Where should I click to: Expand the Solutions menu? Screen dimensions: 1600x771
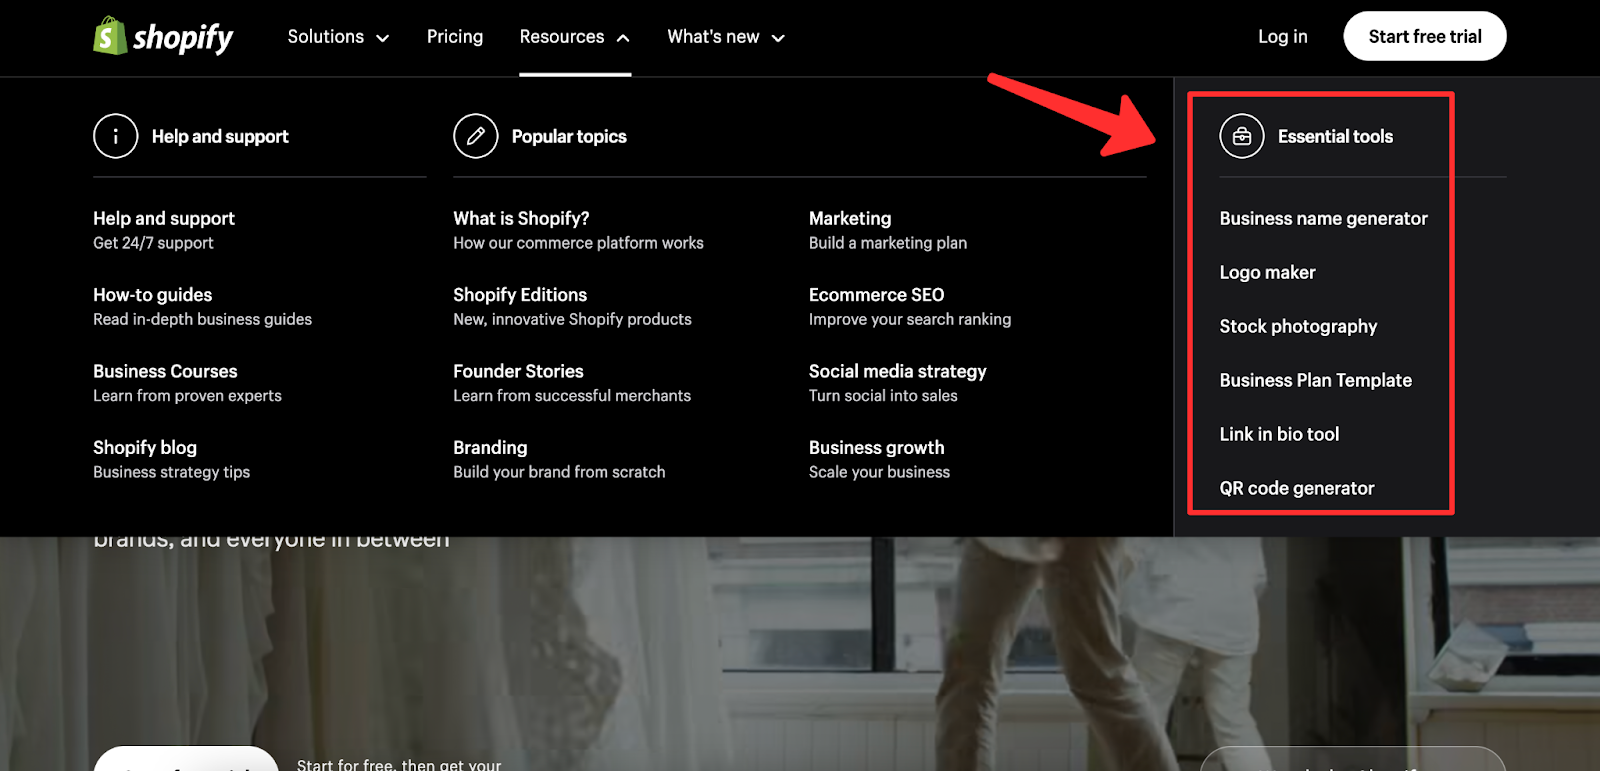pos(338,37)
